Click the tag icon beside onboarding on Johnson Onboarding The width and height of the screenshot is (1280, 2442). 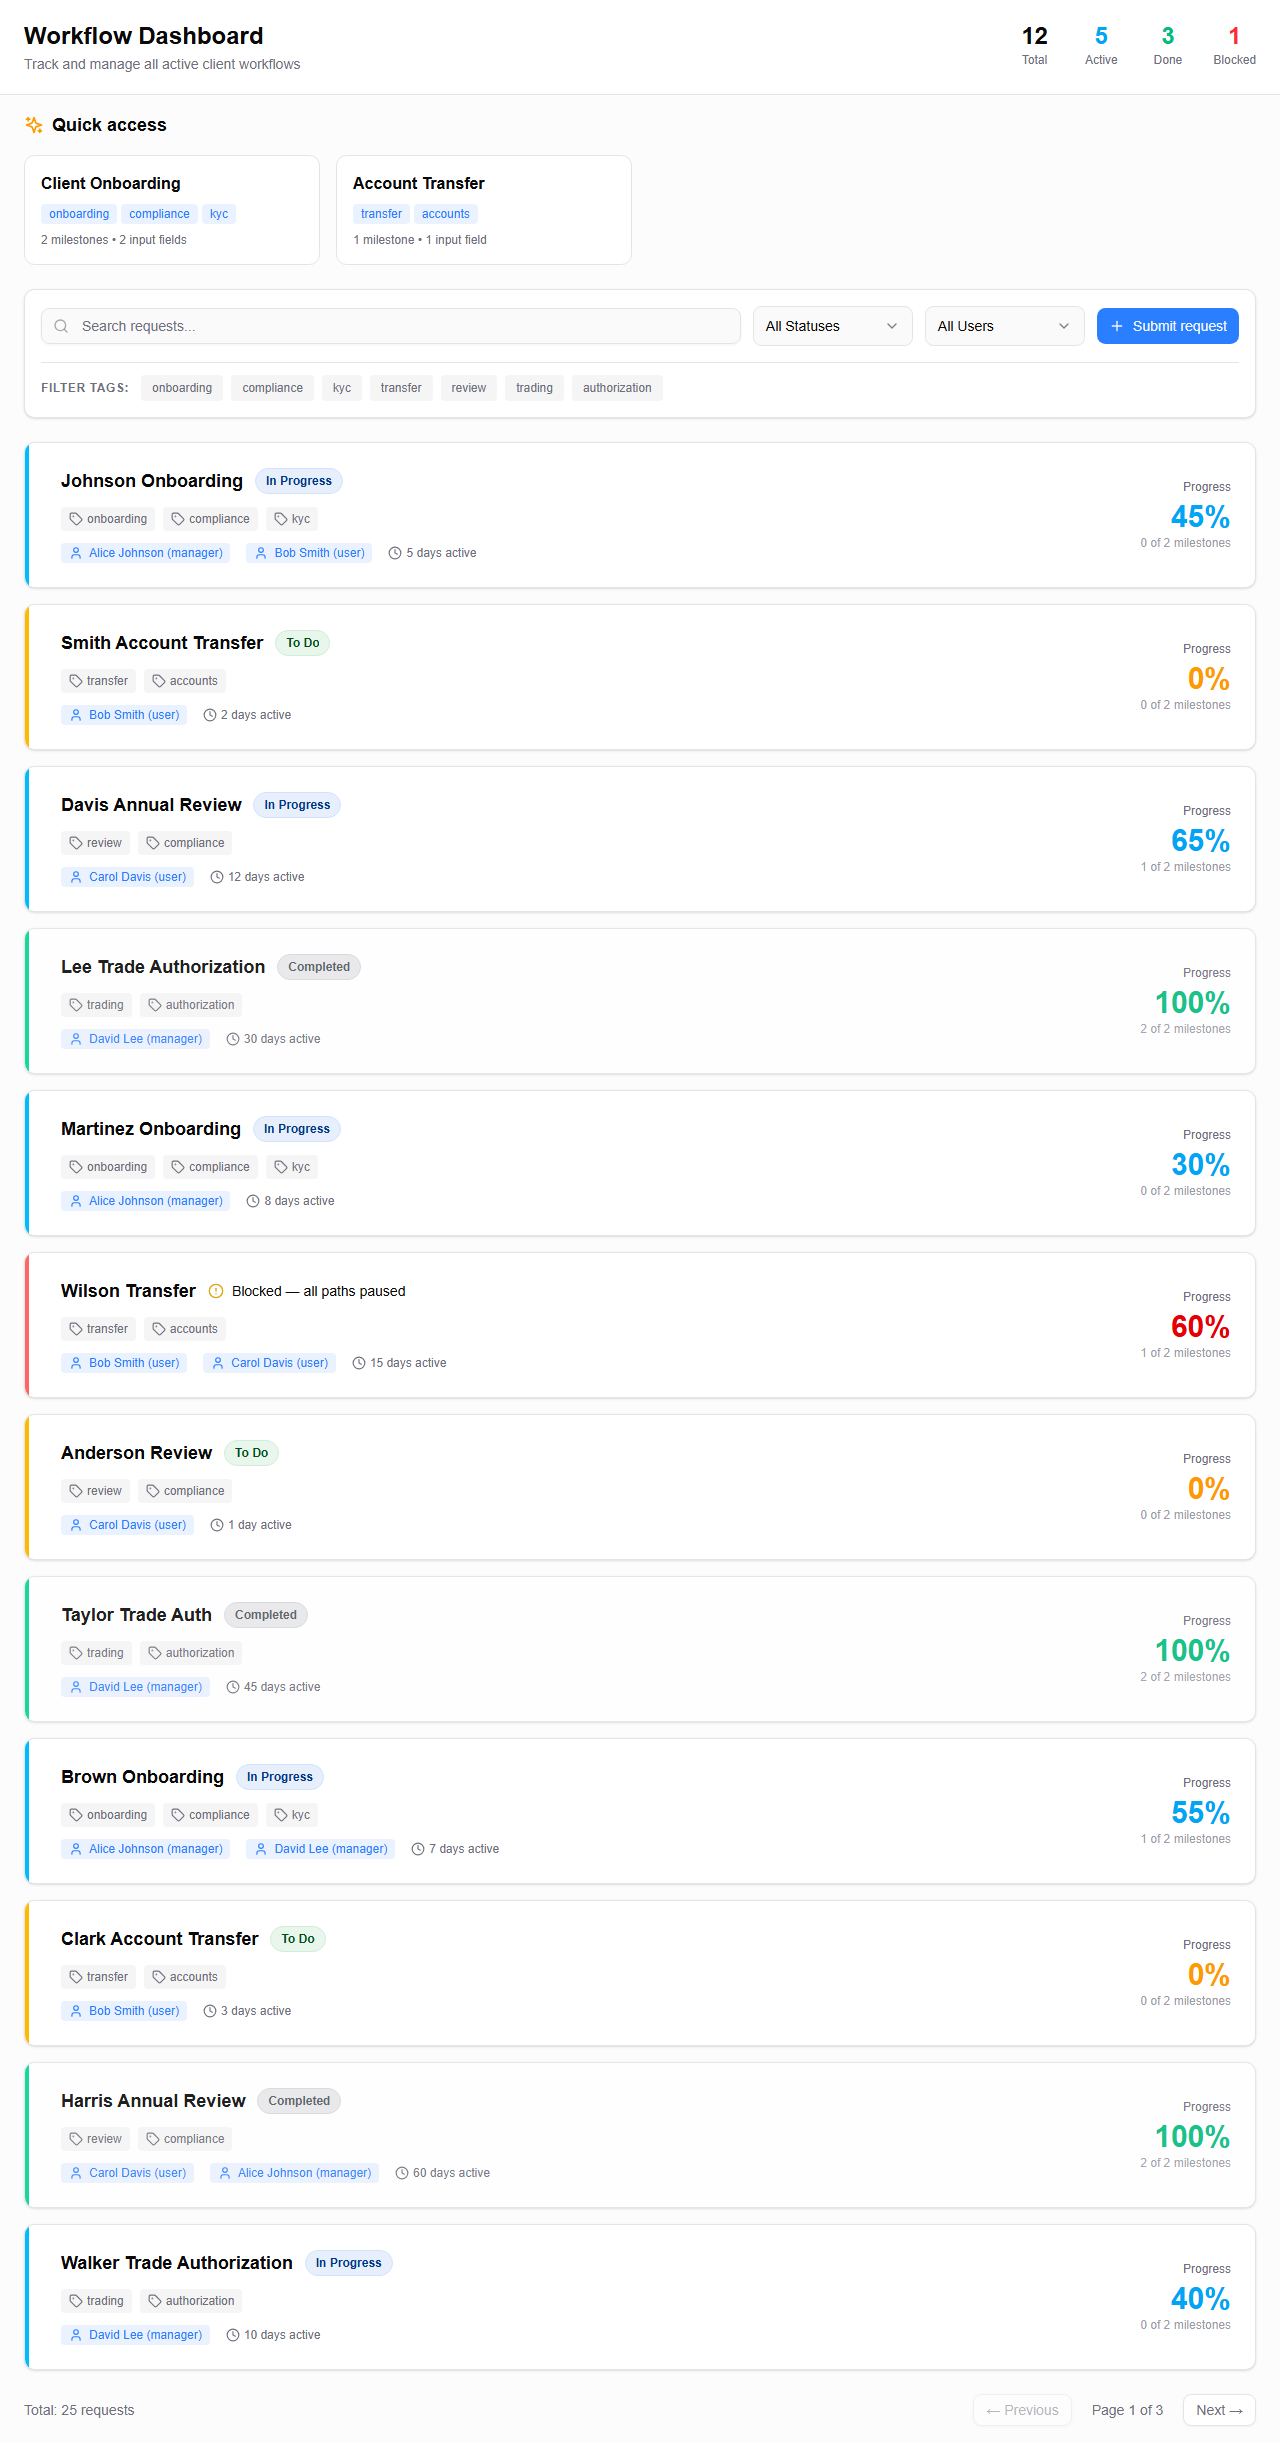point(76,518)
